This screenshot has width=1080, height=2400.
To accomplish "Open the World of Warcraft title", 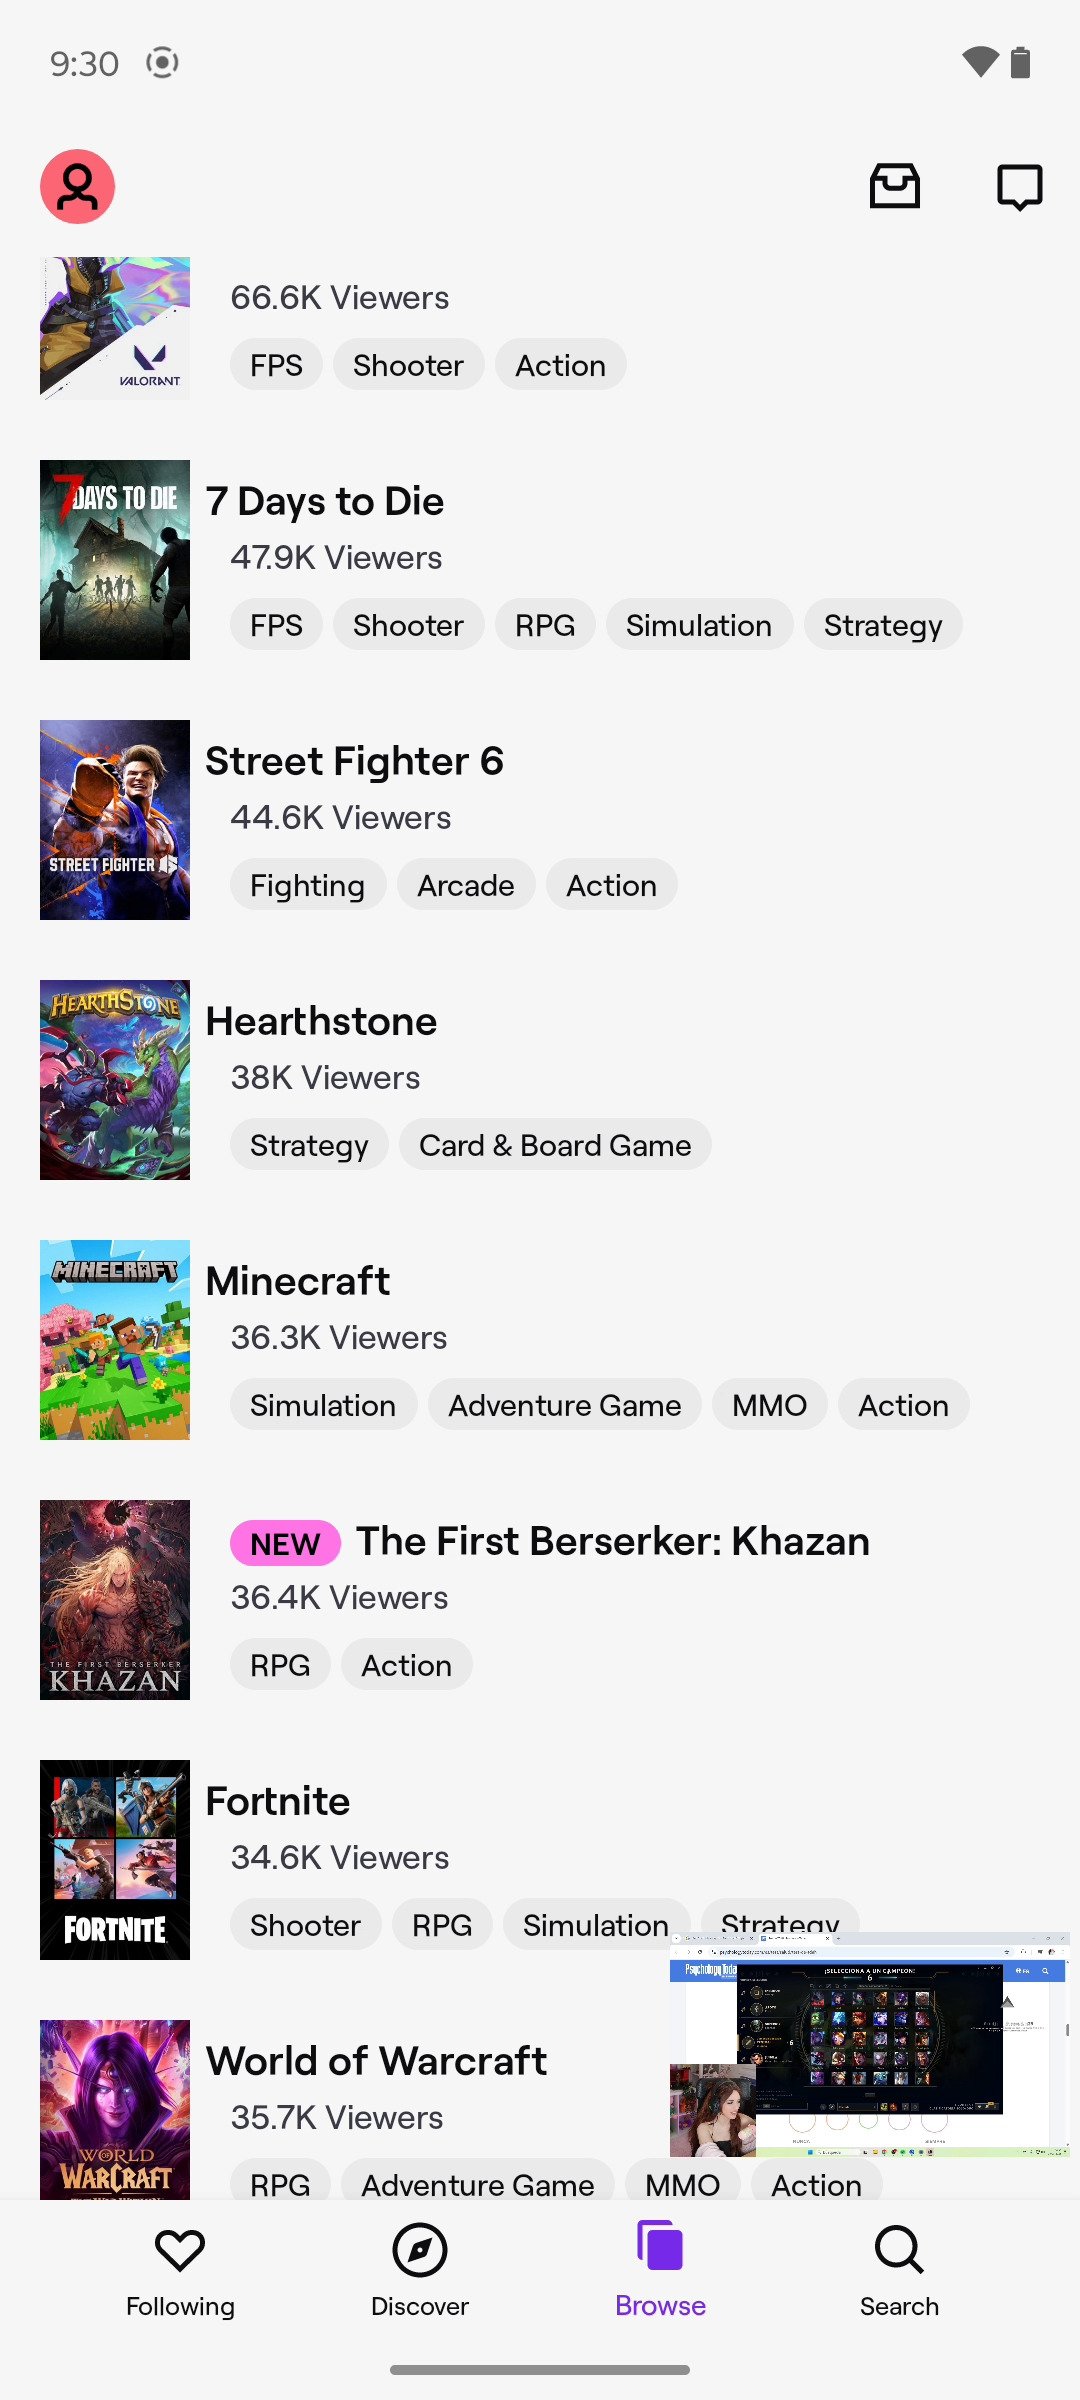I will pos(376,2062).
